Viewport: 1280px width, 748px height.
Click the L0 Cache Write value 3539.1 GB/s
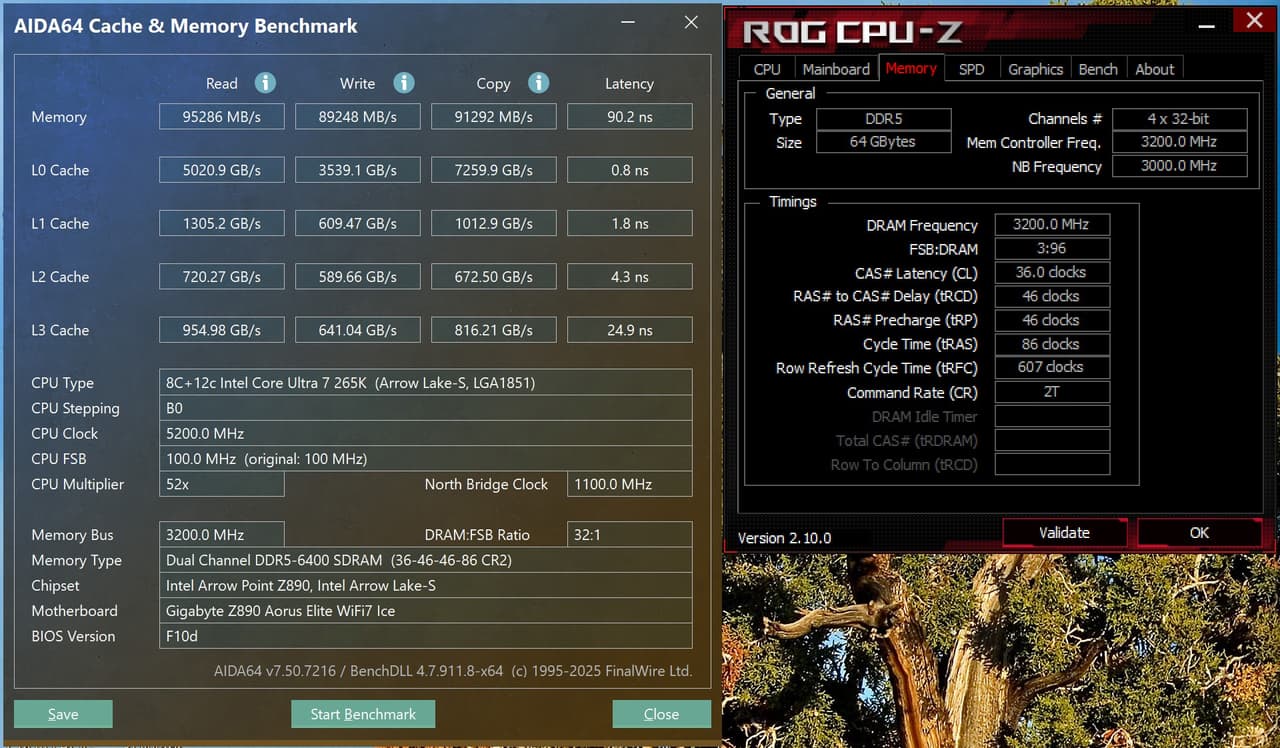coord(358,170)
